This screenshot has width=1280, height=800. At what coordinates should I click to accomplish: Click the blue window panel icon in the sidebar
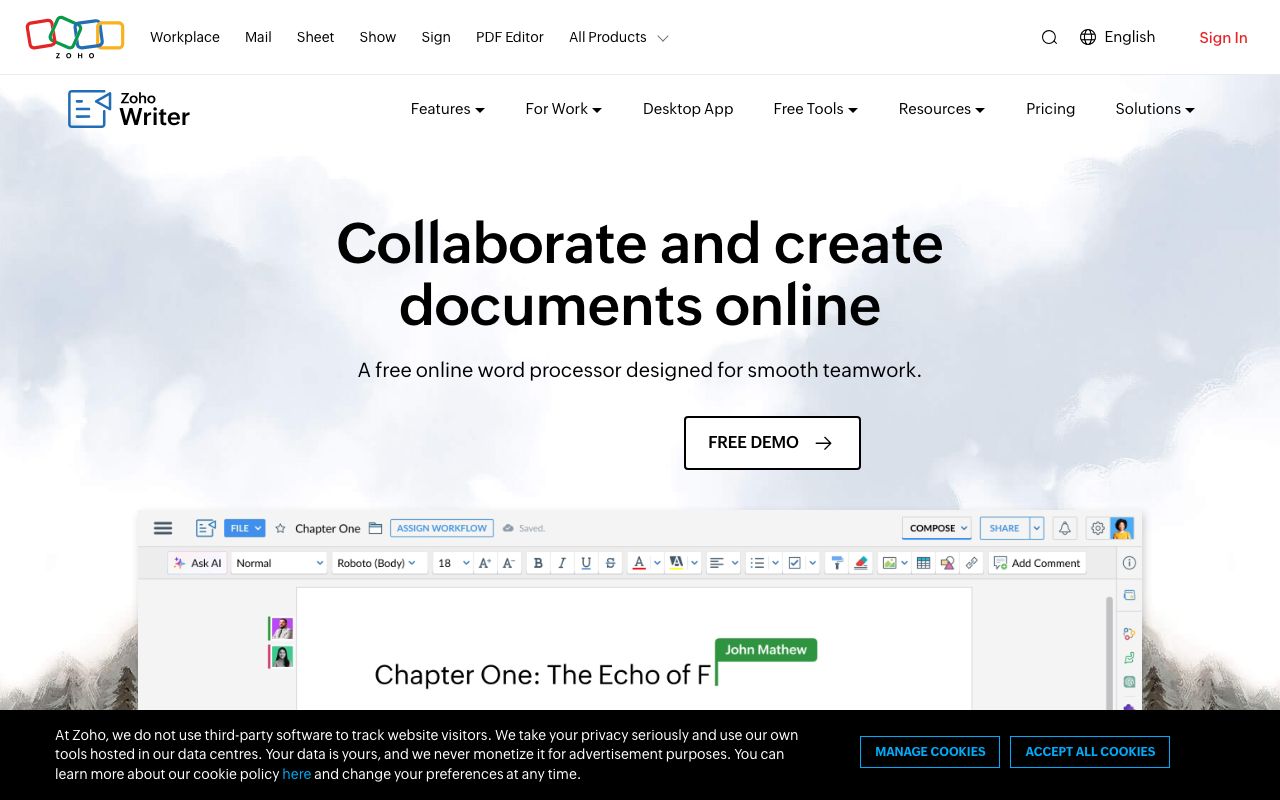point(1129,595)
